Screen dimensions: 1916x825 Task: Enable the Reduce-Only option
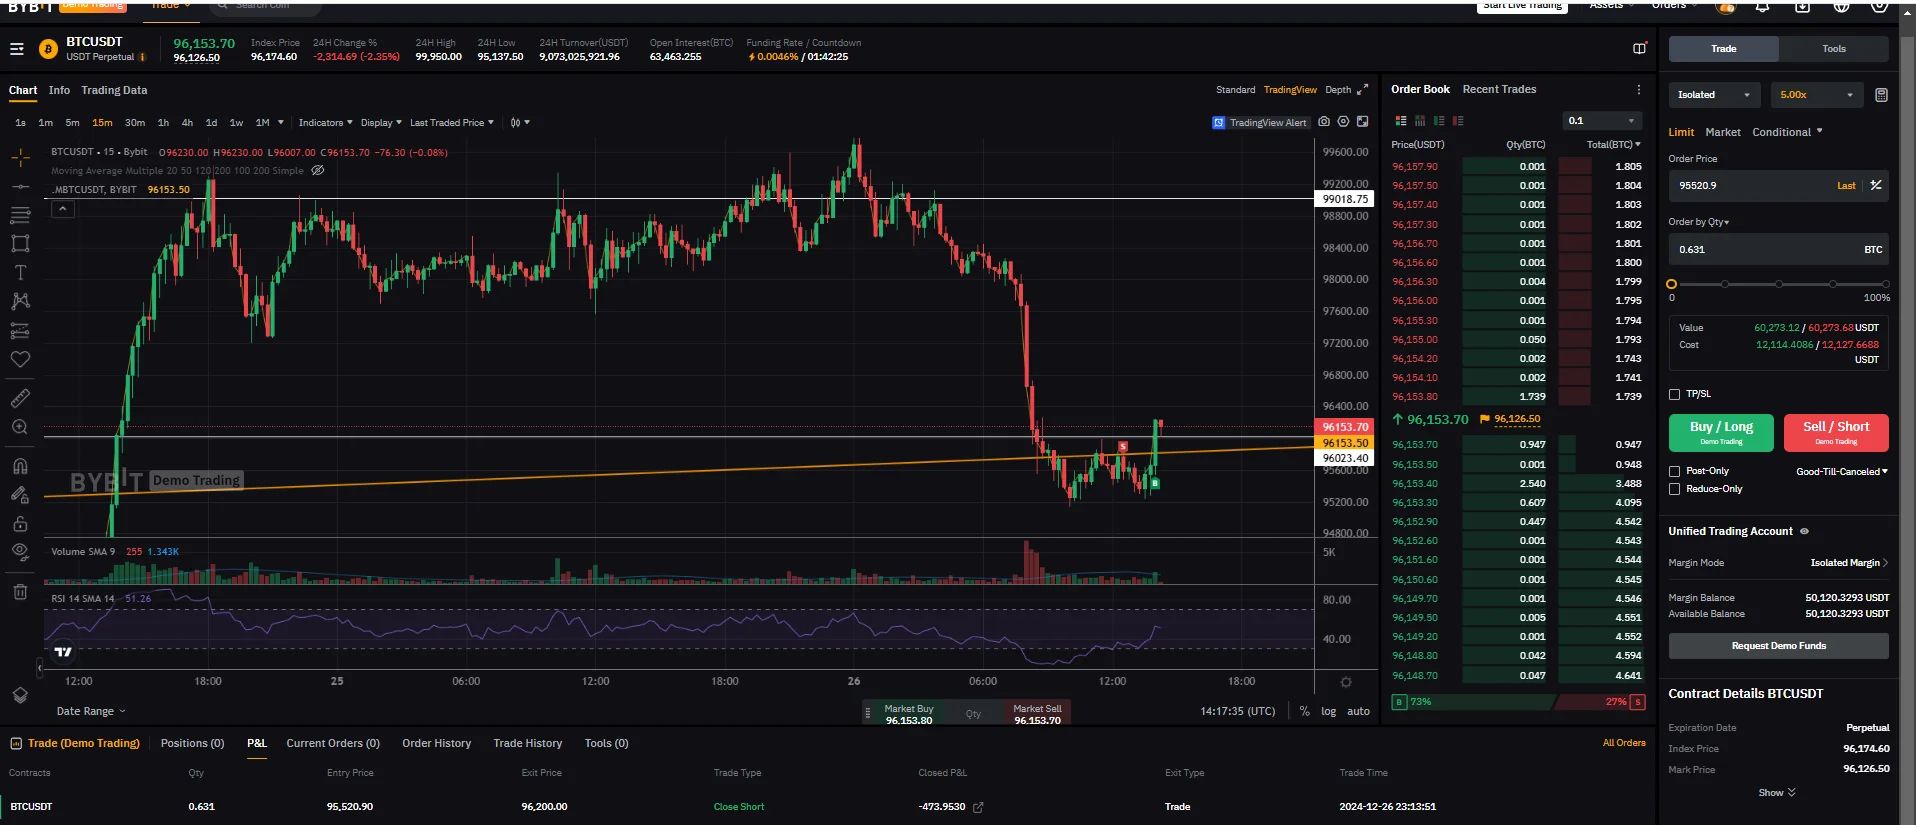tap(1674, 489)
